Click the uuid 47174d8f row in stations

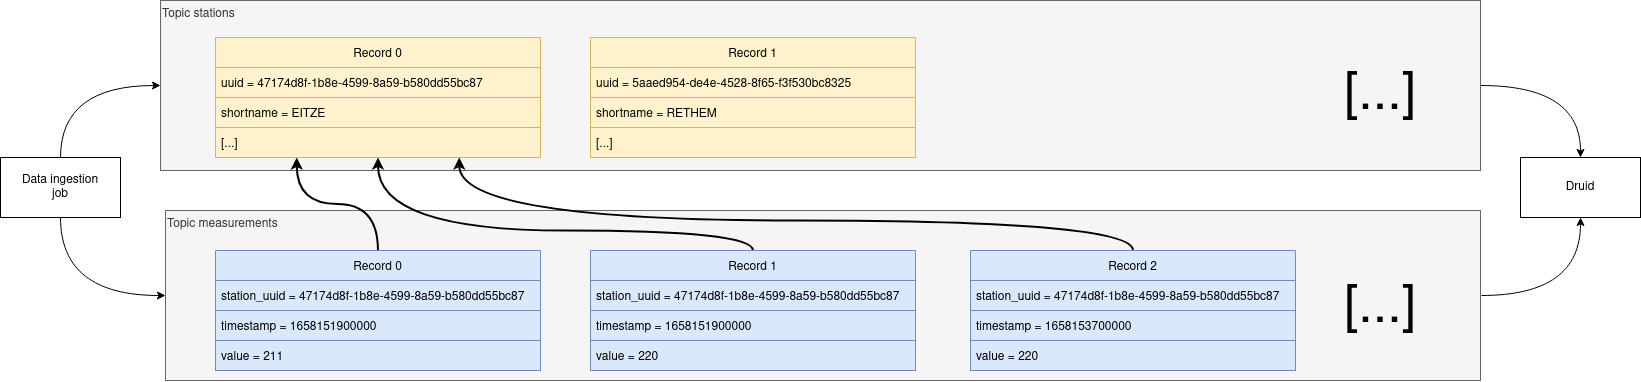pyautogui.click(x=378, y=83)
